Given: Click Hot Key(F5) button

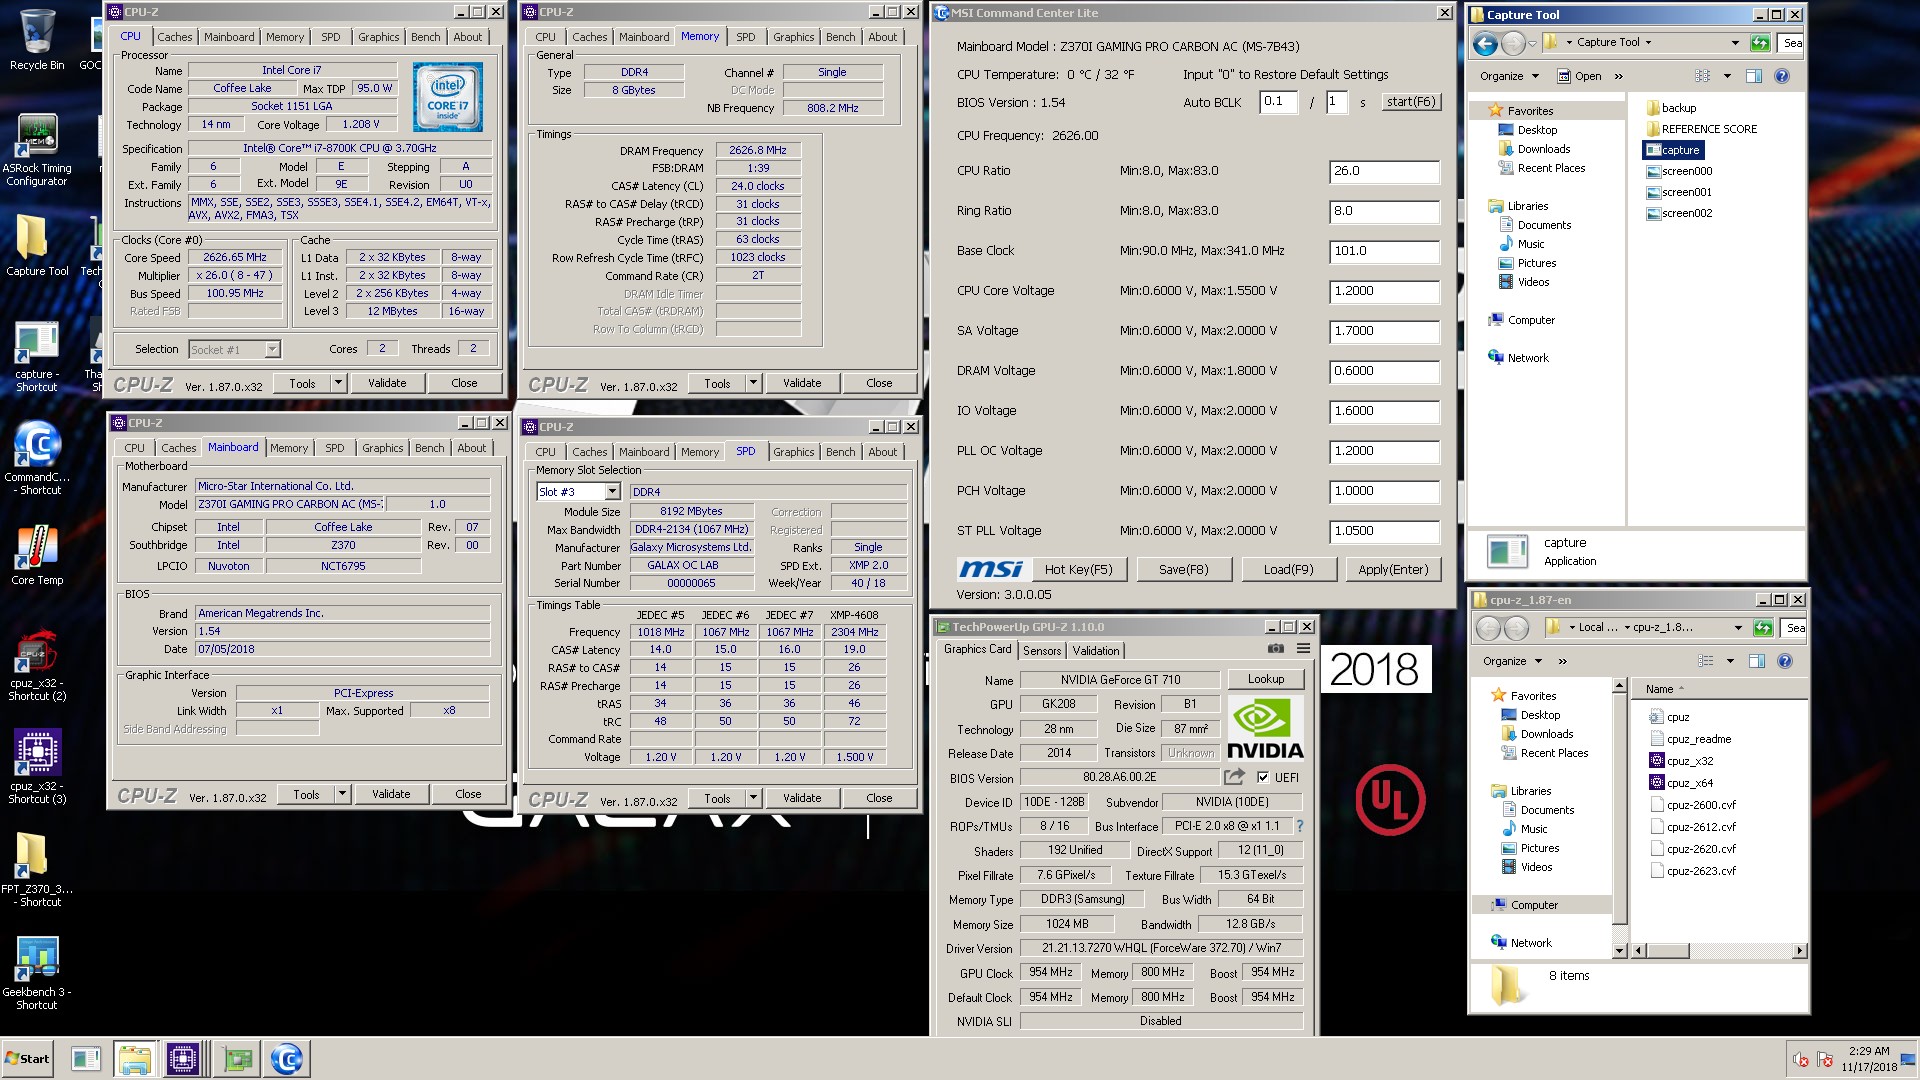Looking at the screenshot, I should tap(1078, 569).
